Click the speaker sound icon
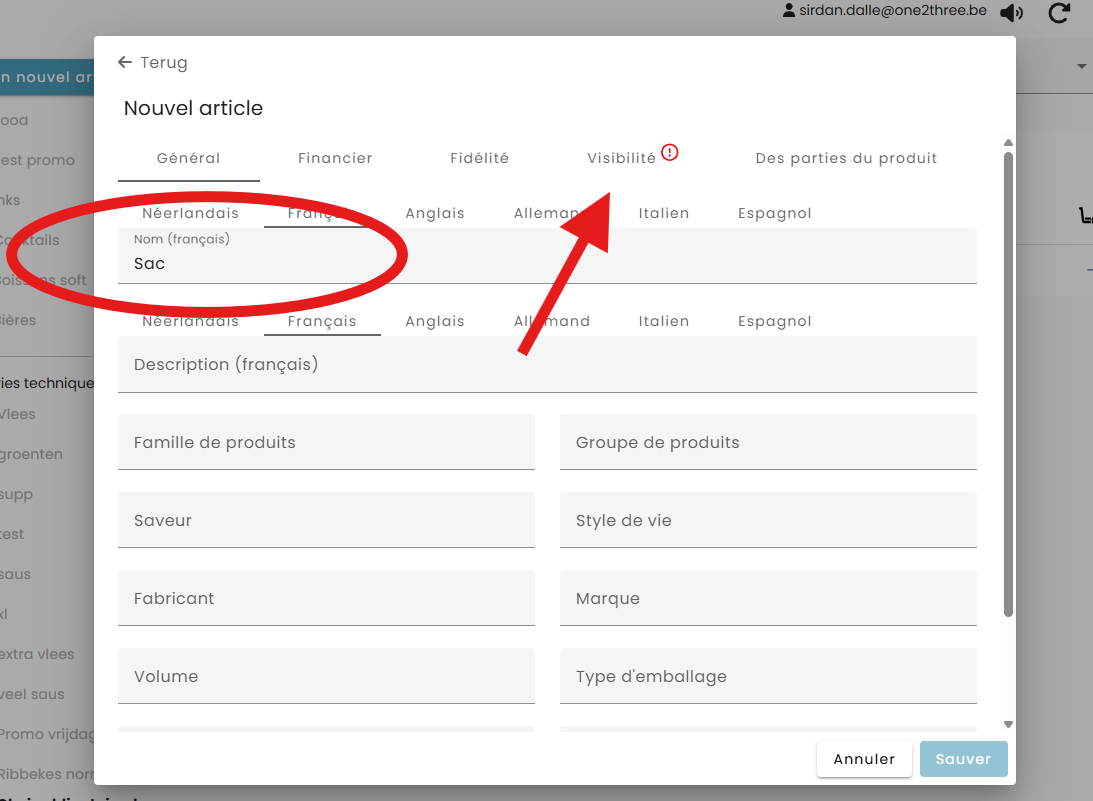Image resolution: width=1093 pixels, height=801 pixels. [1012, 13]
